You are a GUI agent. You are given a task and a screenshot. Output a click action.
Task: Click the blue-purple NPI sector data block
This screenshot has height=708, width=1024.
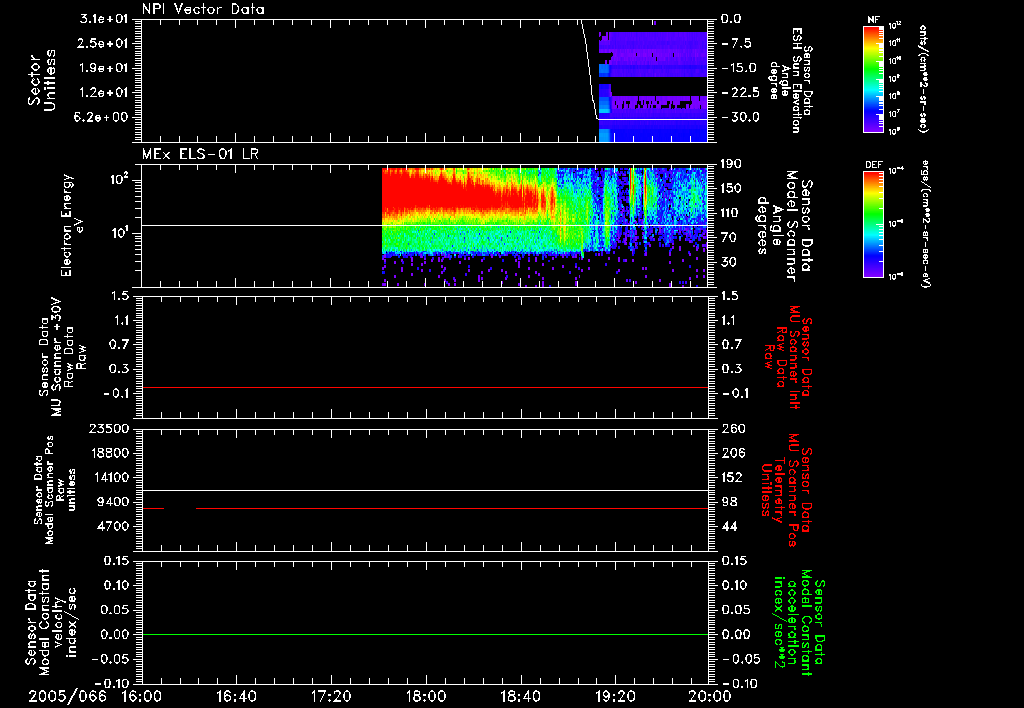[x=653, y=86]
